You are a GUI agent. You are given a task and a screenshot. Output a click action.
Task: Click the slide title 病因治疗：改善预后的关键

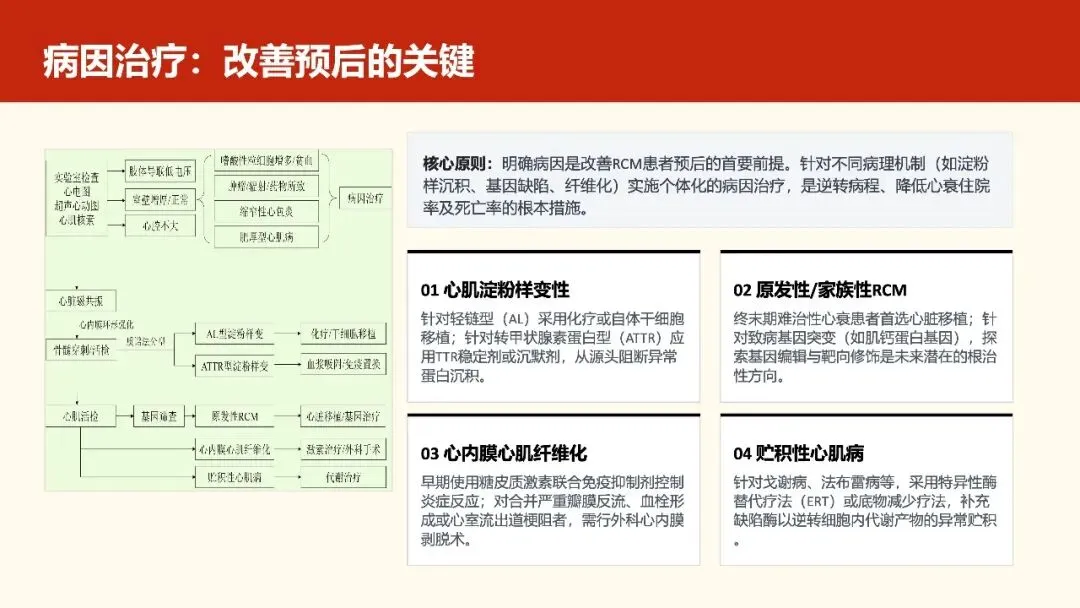259,61
